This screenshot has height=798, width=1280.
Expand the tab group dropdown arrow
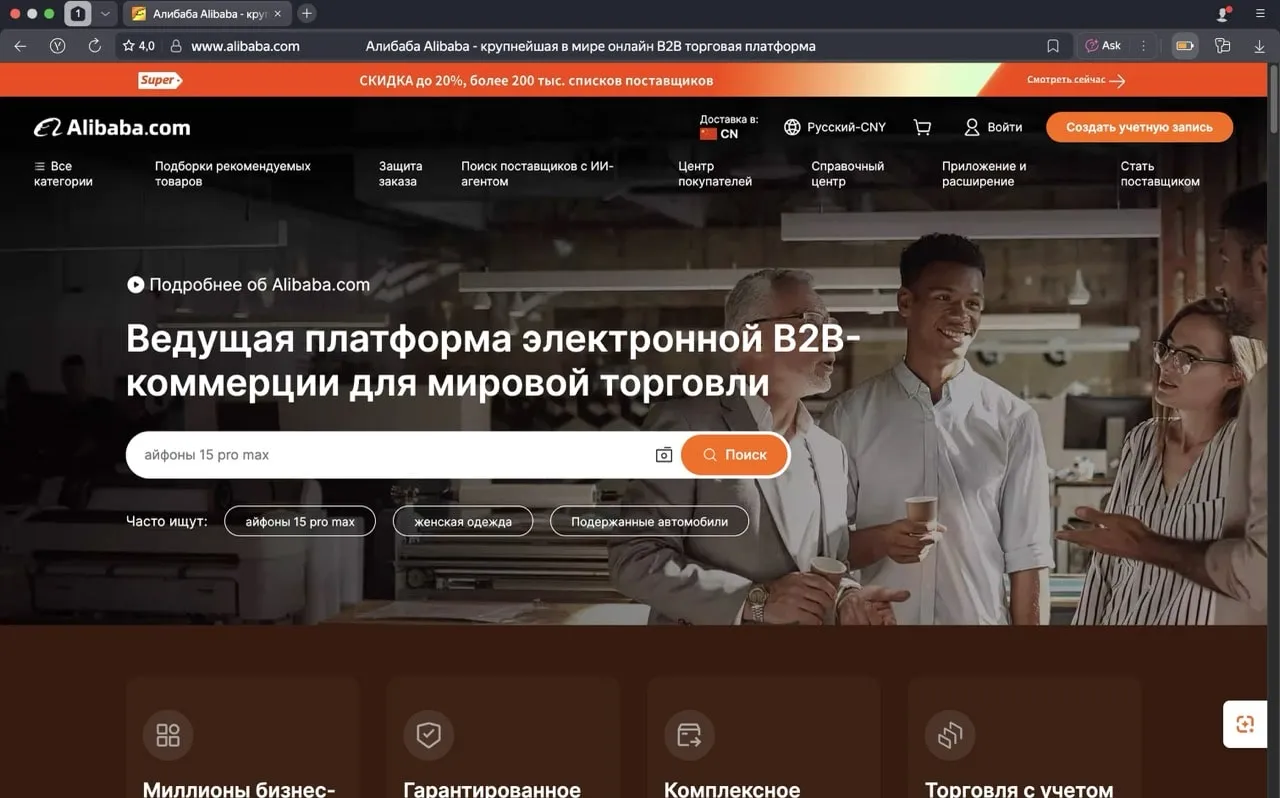(x=105, y=14)
